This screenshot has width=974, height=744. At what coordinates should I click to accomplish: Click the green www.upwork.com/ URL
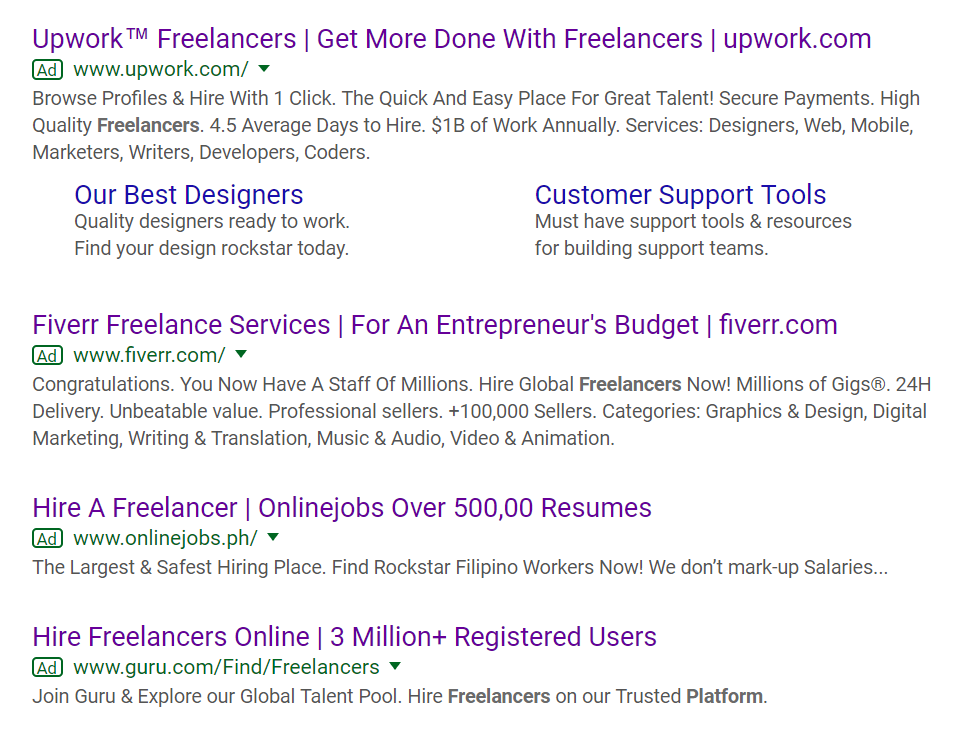click(x=161, y=69)
